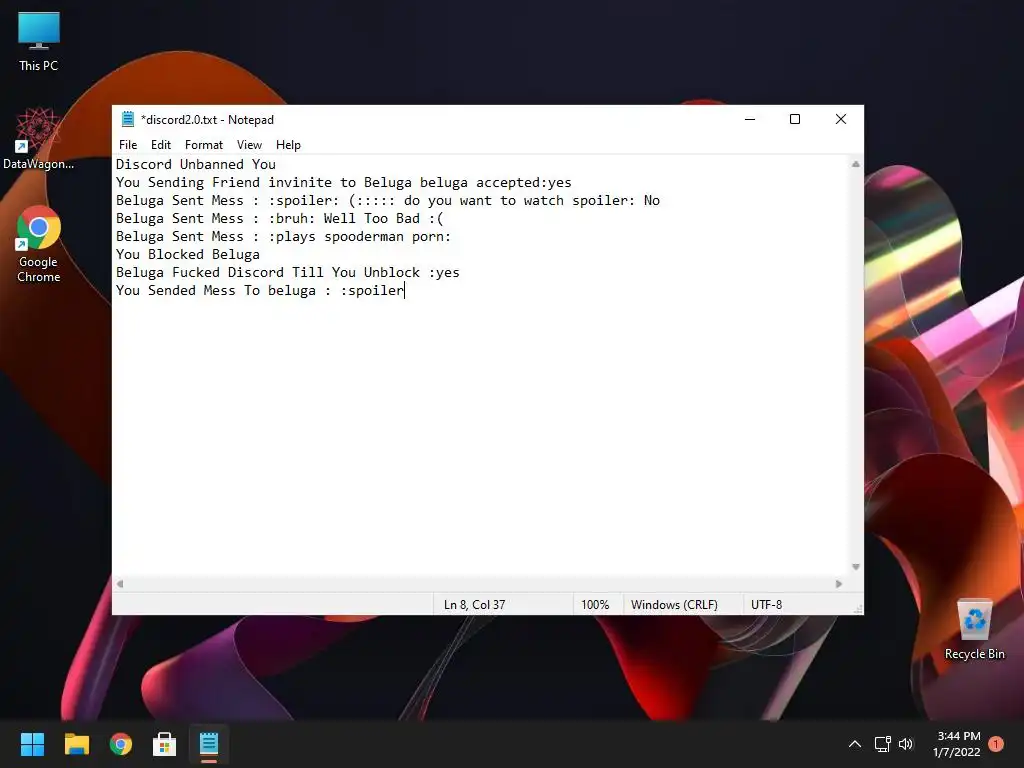Open File Explorer from the taskbar

pos(76,744)
